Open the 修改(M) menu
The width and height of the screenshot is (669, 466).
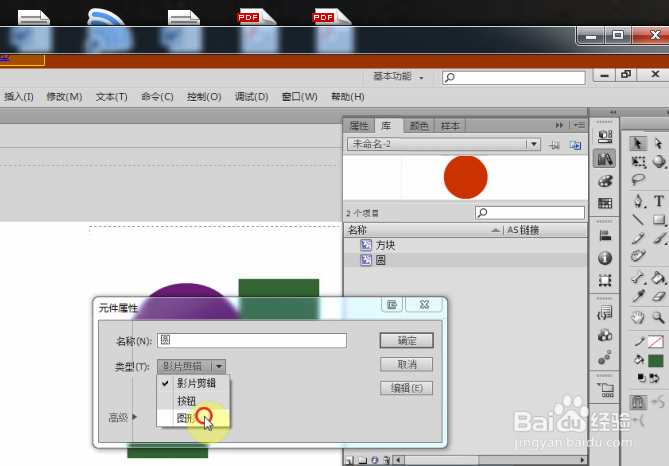pos(64,97)
